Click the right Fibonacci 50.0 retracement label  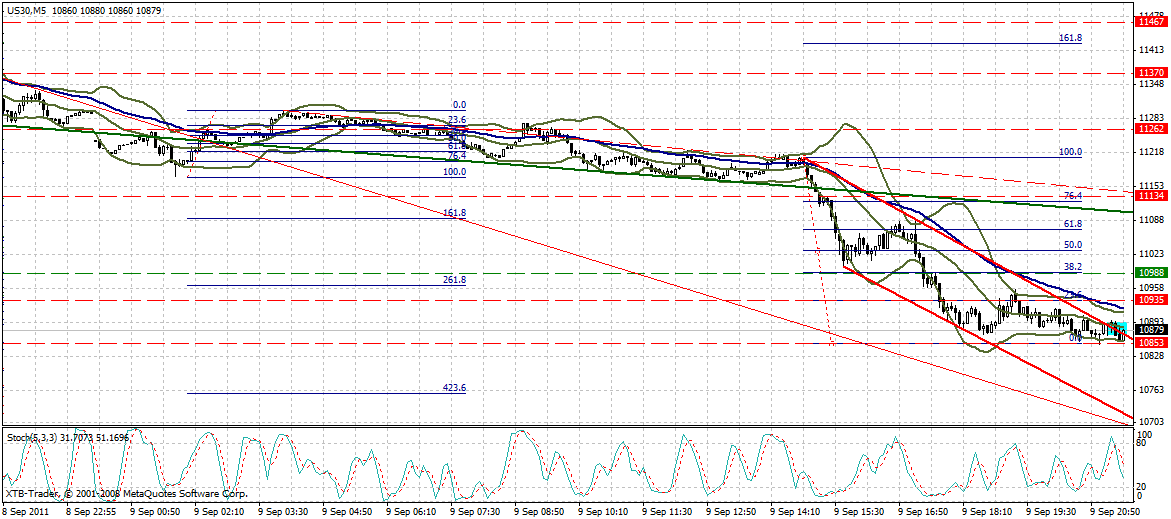(x=1072, y=245)
